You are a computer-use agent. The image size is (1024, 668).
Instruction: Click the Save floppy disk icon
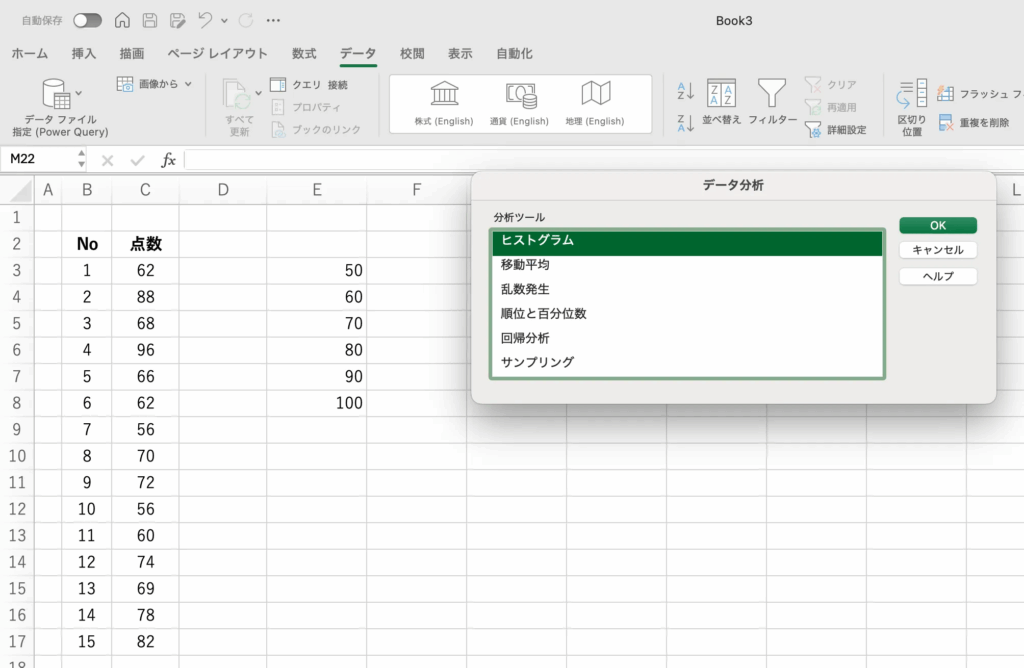[x=150, y=20]
